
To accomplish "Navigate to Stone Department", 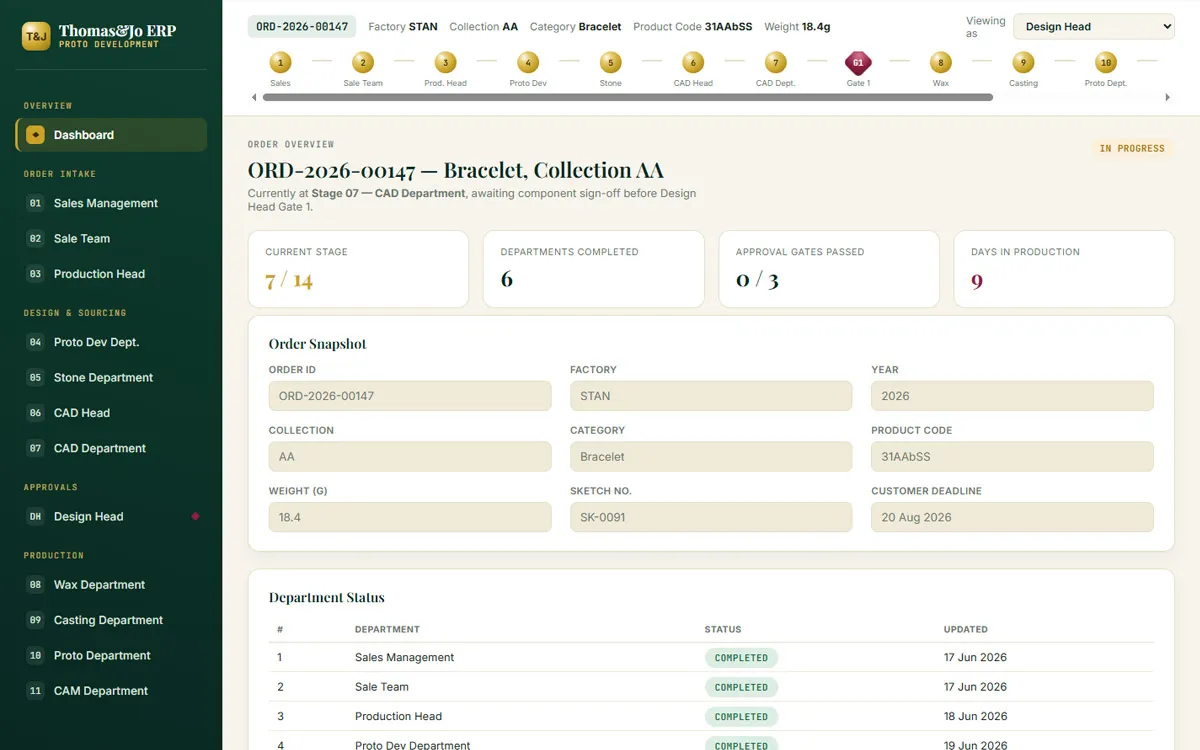I will tap(111, 377).
